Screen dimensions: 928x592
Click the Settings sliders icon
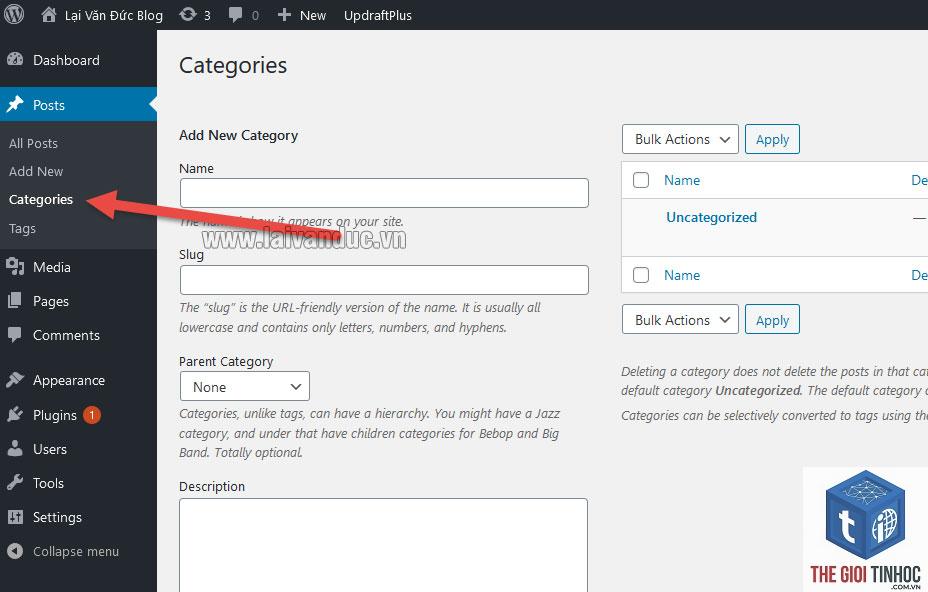coord(15,517)
